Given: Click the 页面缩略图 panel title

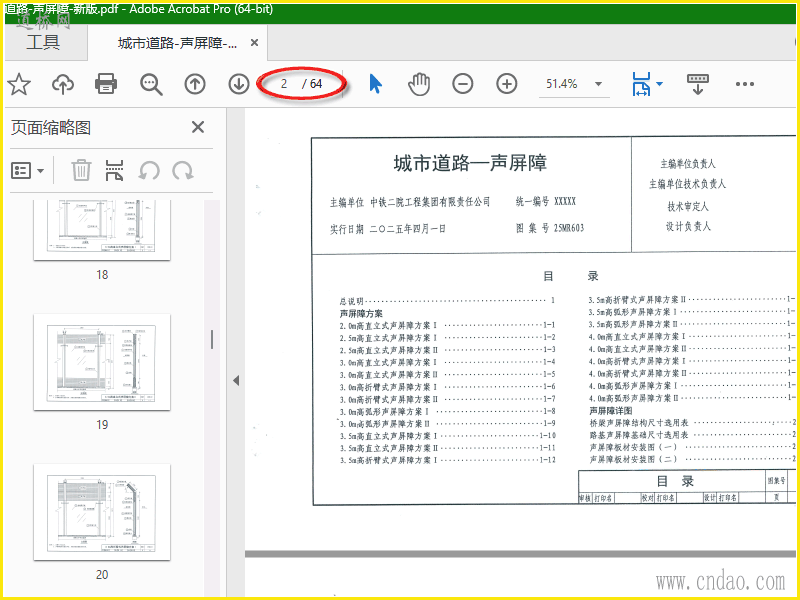Looking at the screenshot, I should (51, 128).
